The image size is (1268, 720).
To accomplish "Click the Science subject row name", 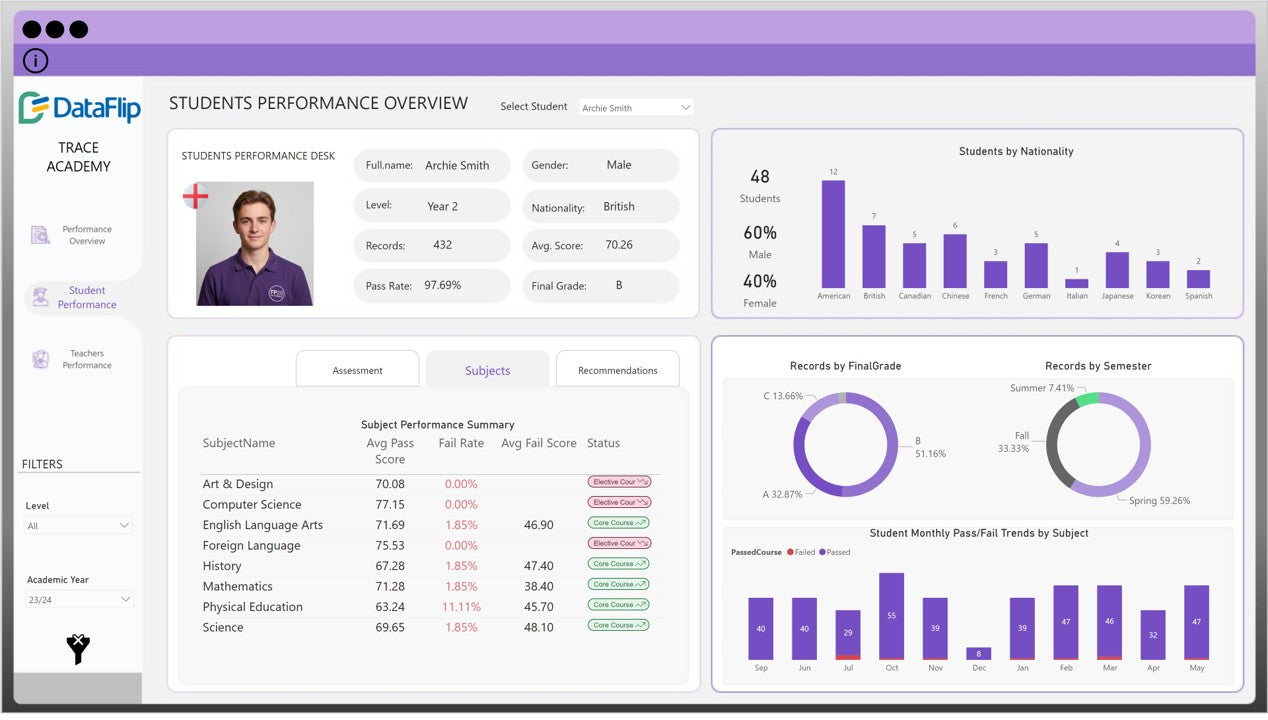I will [223, 627].
